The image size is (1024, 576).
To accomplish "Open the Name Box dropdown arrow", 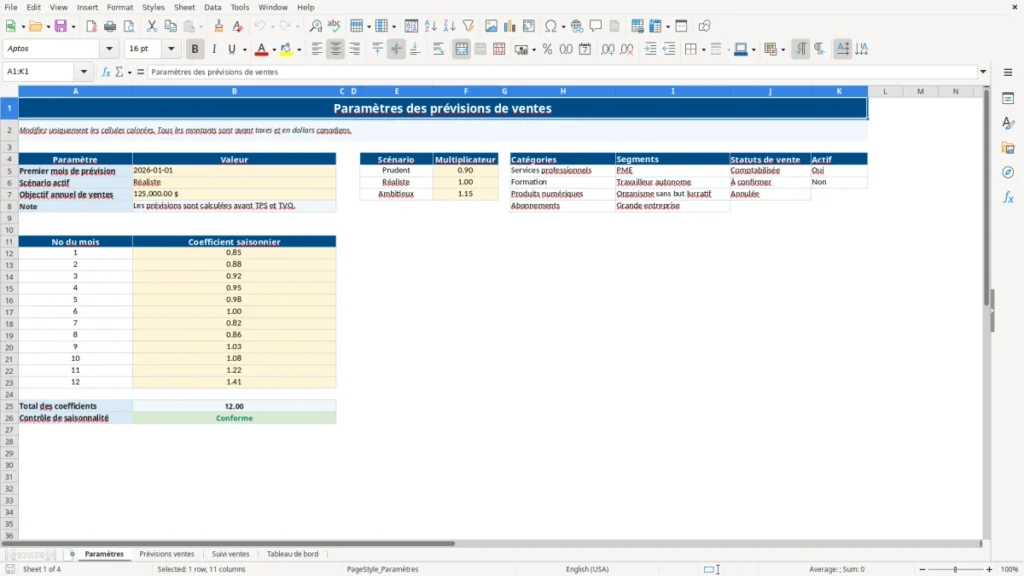I will [84, 72].
